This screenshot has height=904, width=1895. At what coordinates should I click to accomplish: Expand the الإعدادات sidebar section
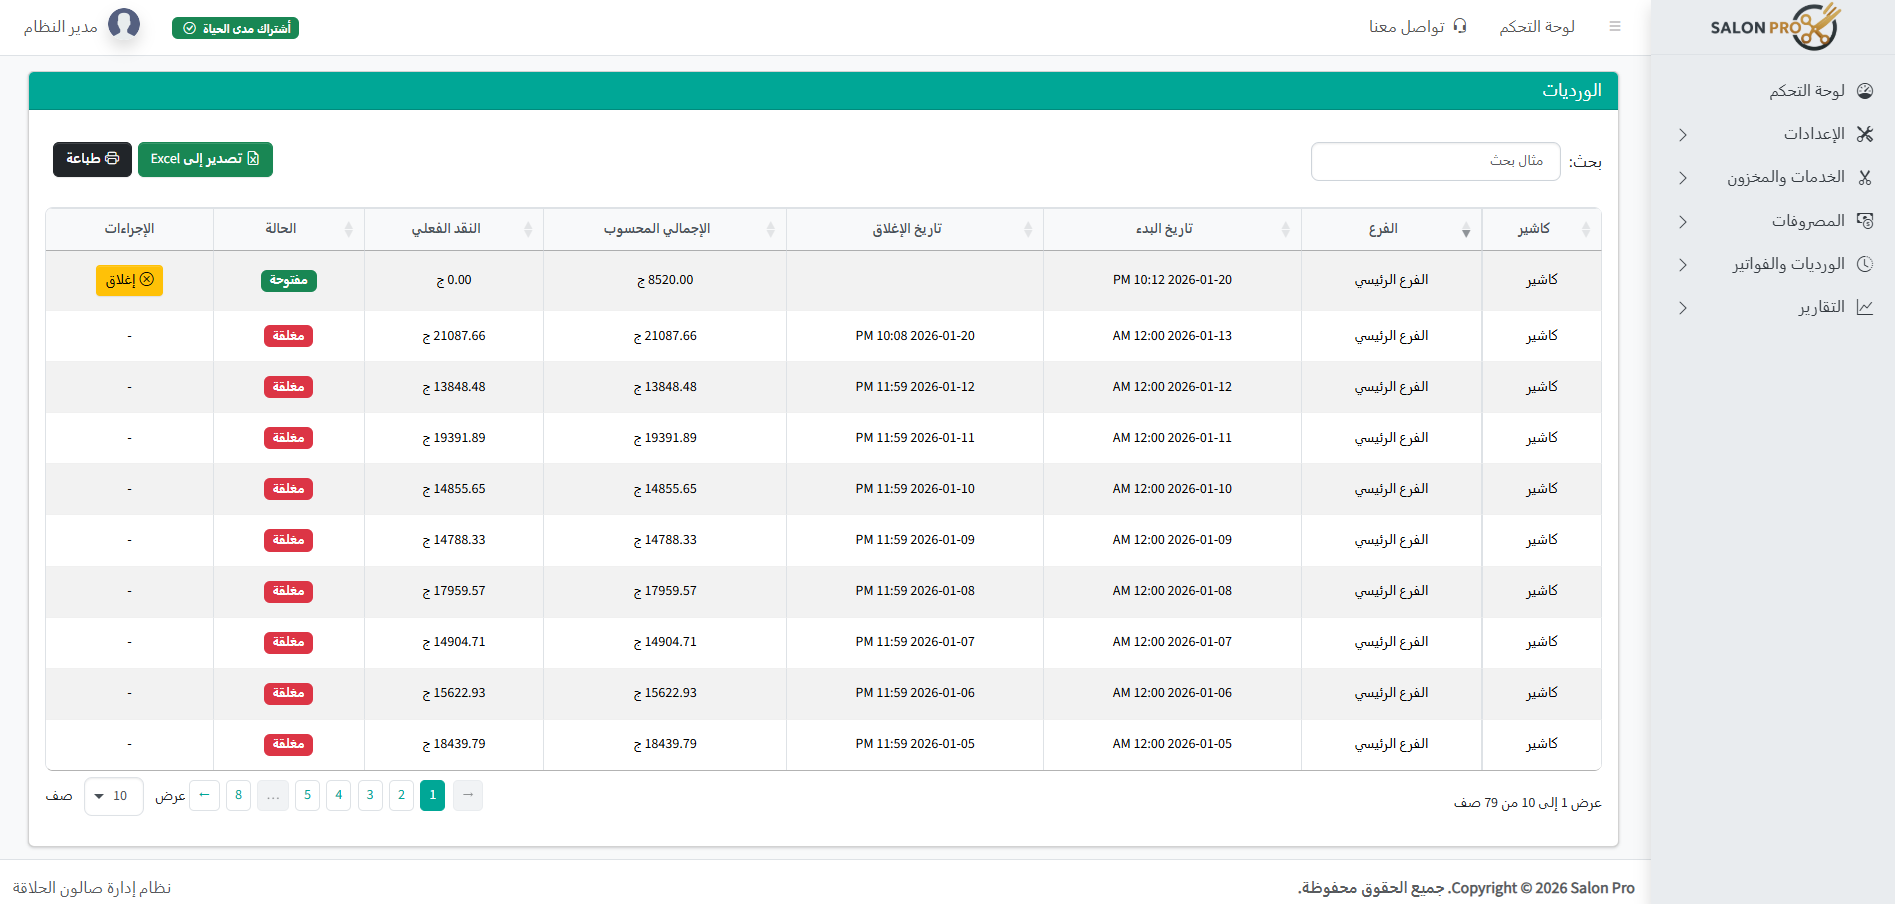point(1682,134)
